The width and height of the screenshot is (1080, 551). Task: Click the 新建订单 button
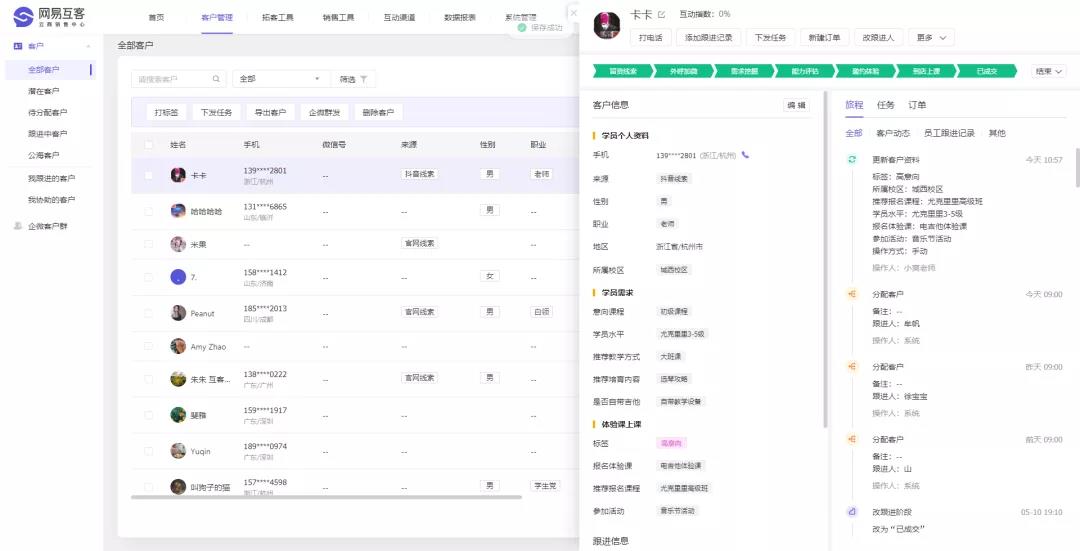[x=824, y=38]
